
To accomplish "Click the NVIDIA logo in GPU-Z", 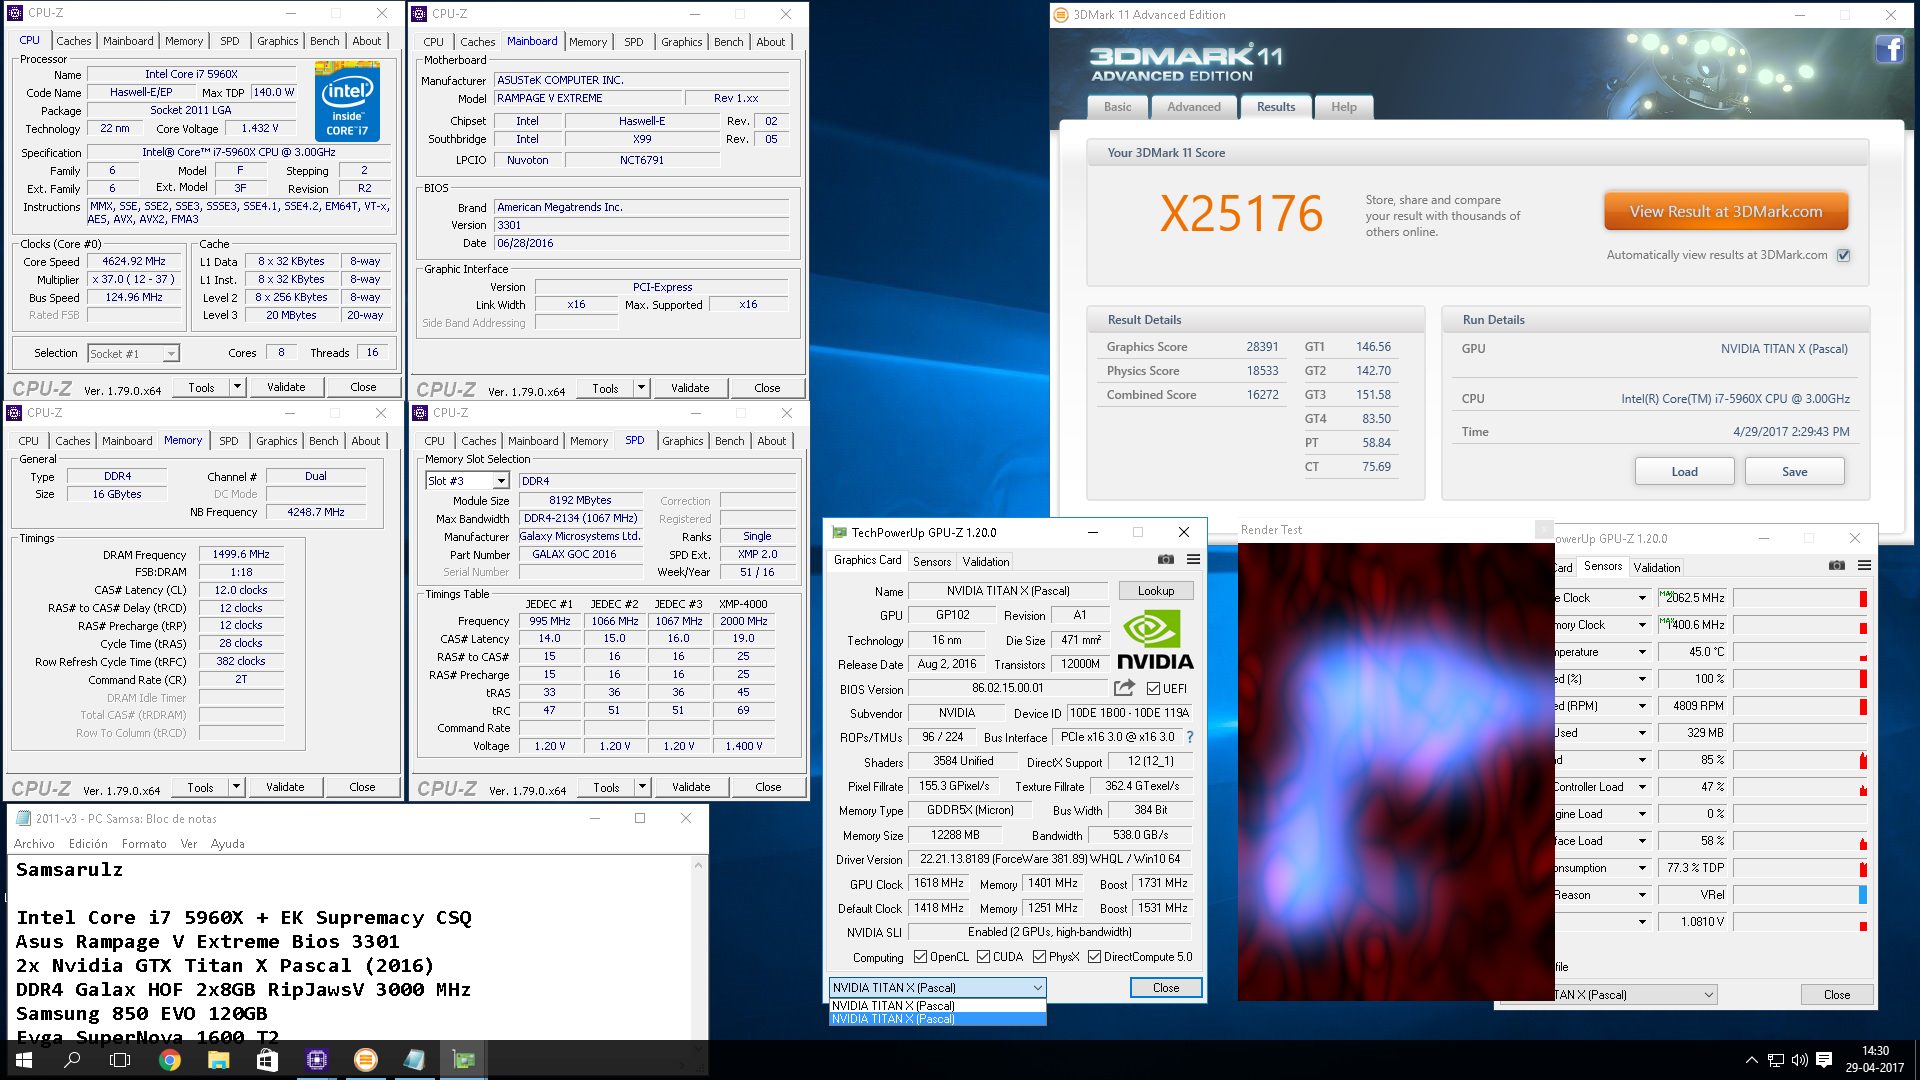I will tap(1155, 641).
